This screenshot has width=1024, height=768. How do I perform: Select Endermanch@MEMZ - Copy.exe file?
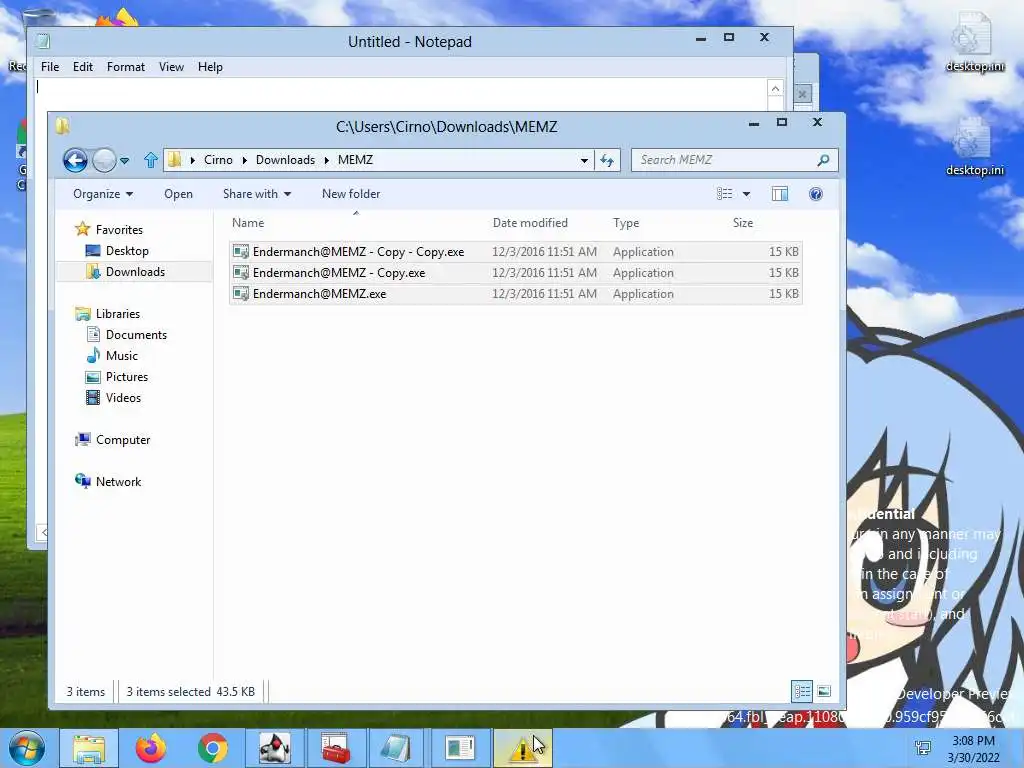click(x=516, y=272)
